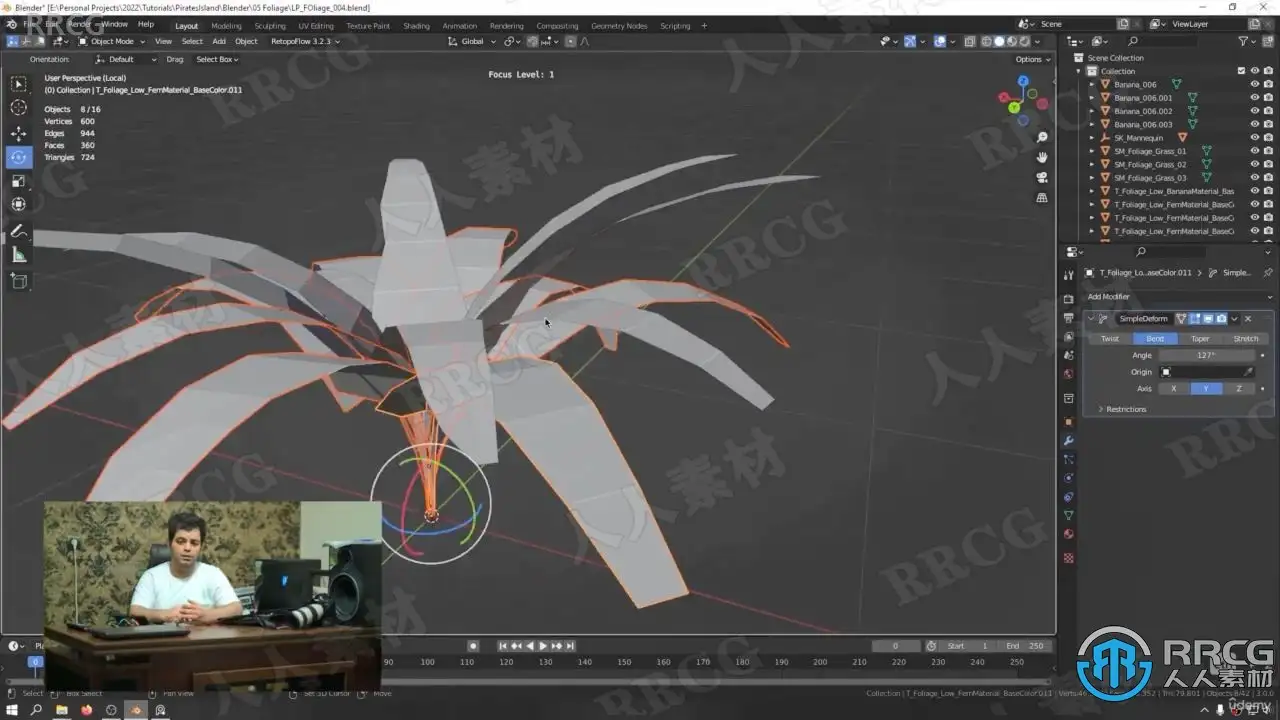The width and height of the screenshot is (1280, 720).
Task: Select the Scale tool icon
Action: 19,181
